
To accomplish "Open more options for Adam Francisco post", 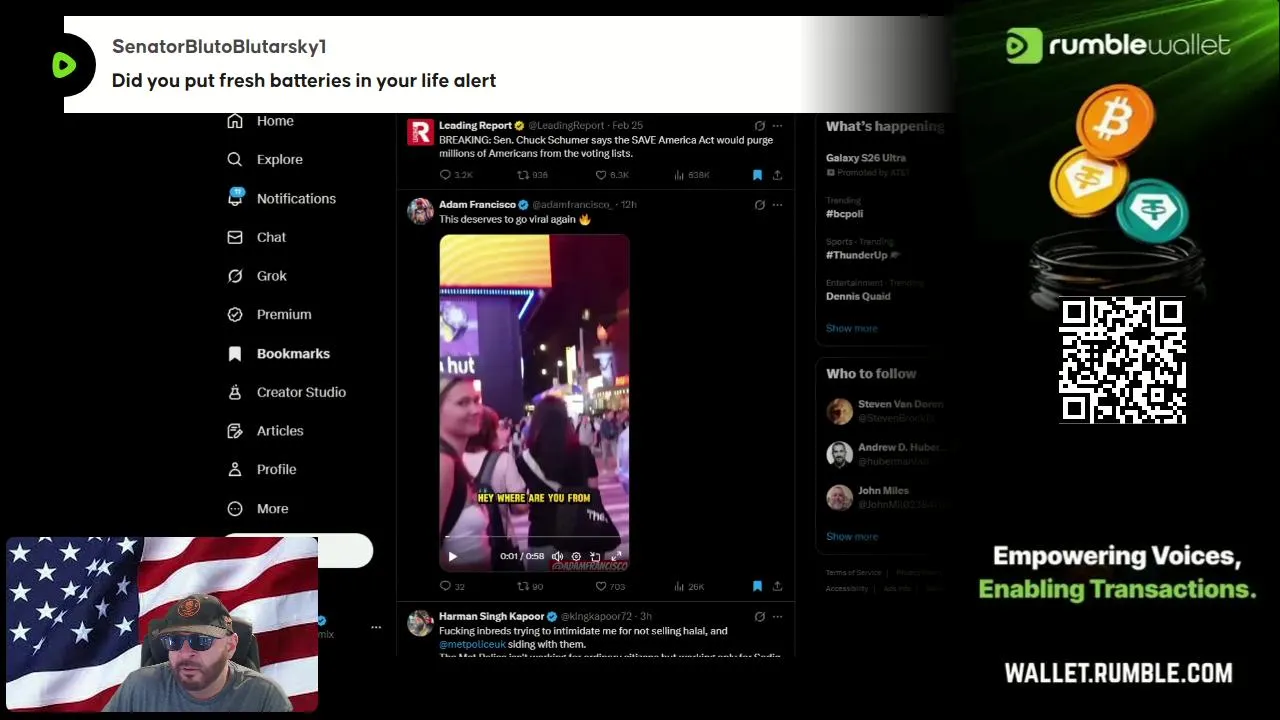I will tap(777, 205).
